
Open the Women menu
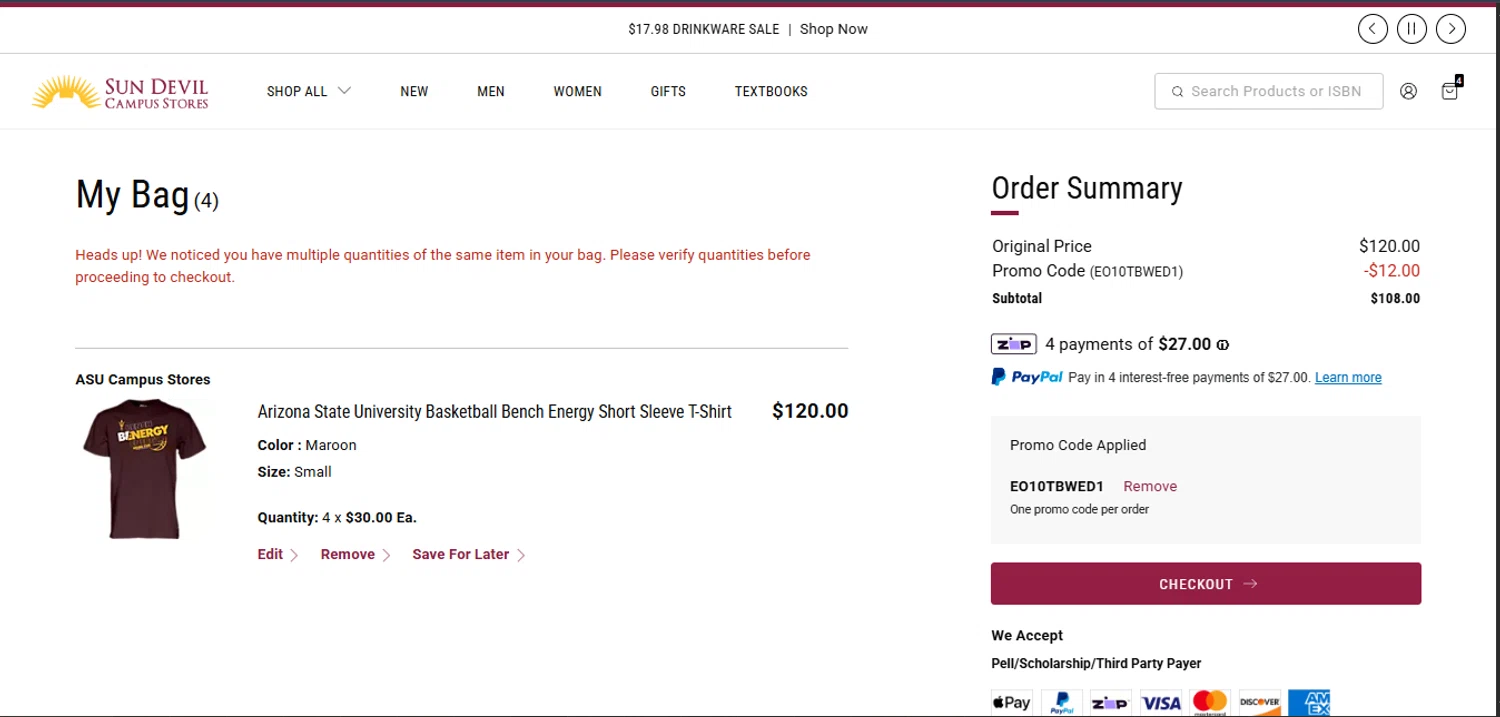(577, 91)
